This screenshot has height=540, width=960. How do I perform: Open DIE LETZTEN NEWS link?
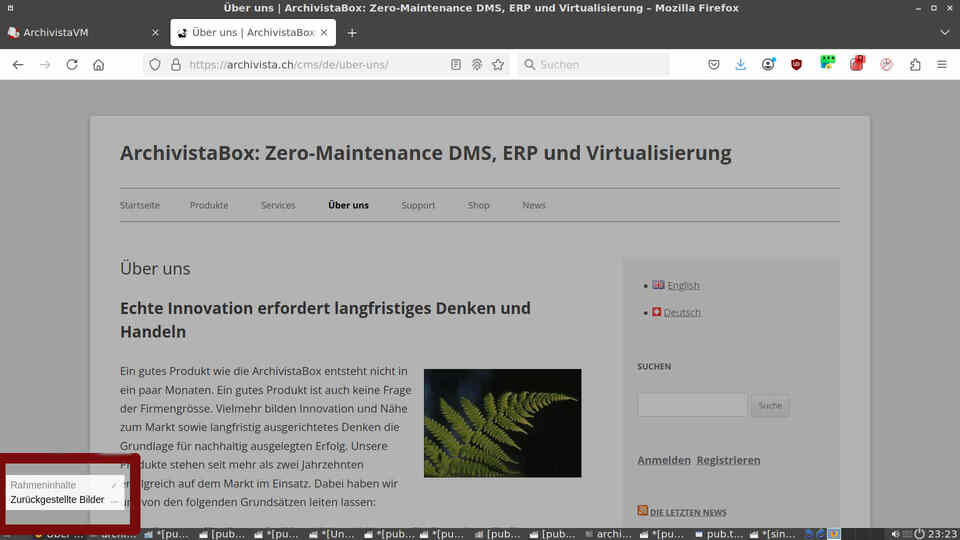tap(688, 512)
